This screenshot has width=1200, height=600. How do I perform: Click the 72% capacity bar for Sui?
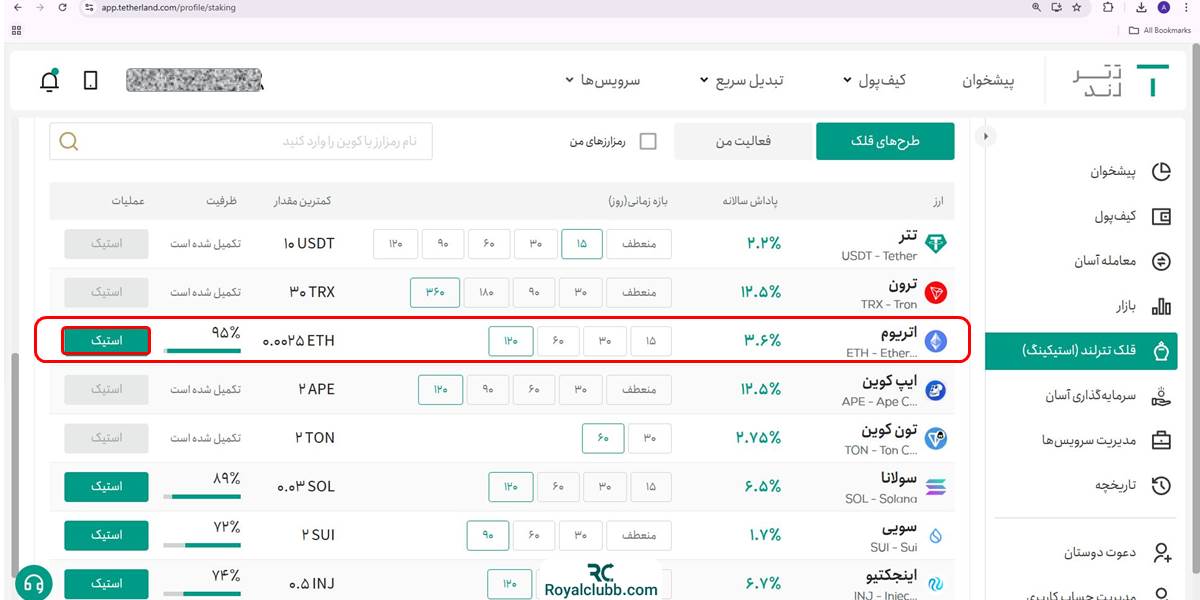coord(203,545)
